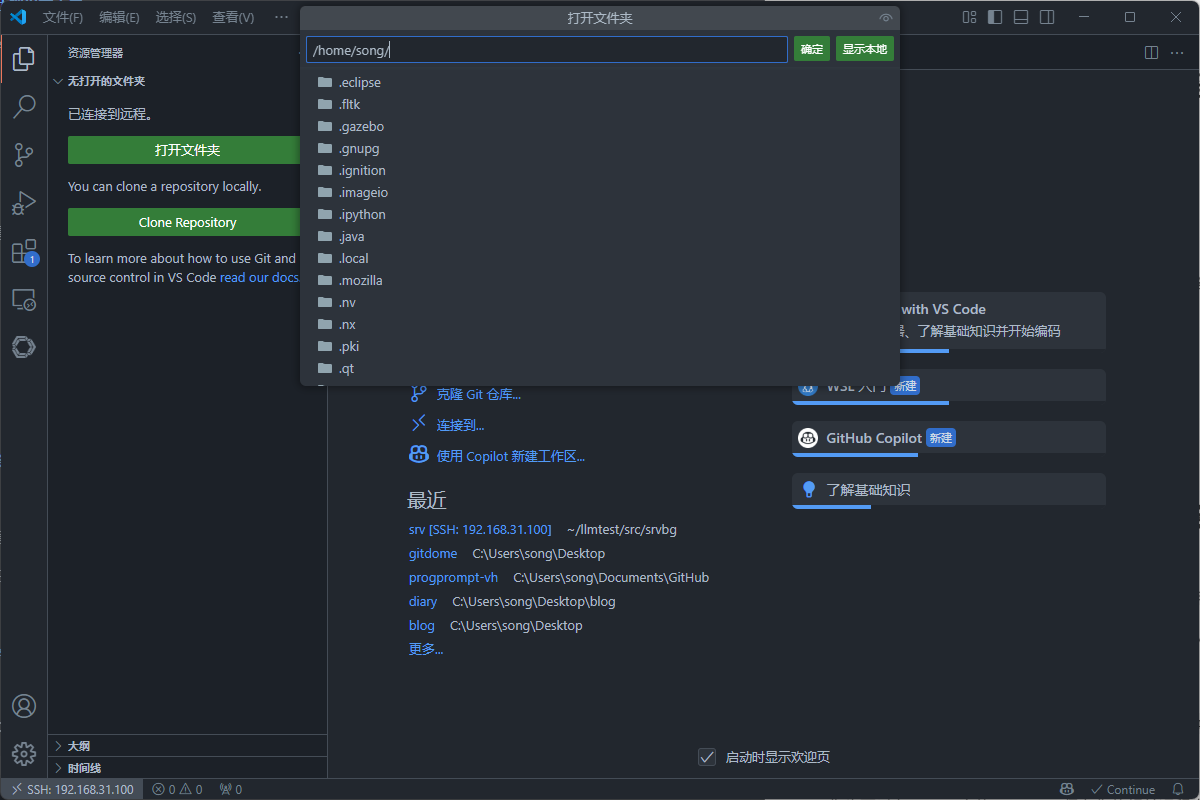Click the SSH remote status indicator
This screenshot has width=1200, height=800.
tap(72, 789)
